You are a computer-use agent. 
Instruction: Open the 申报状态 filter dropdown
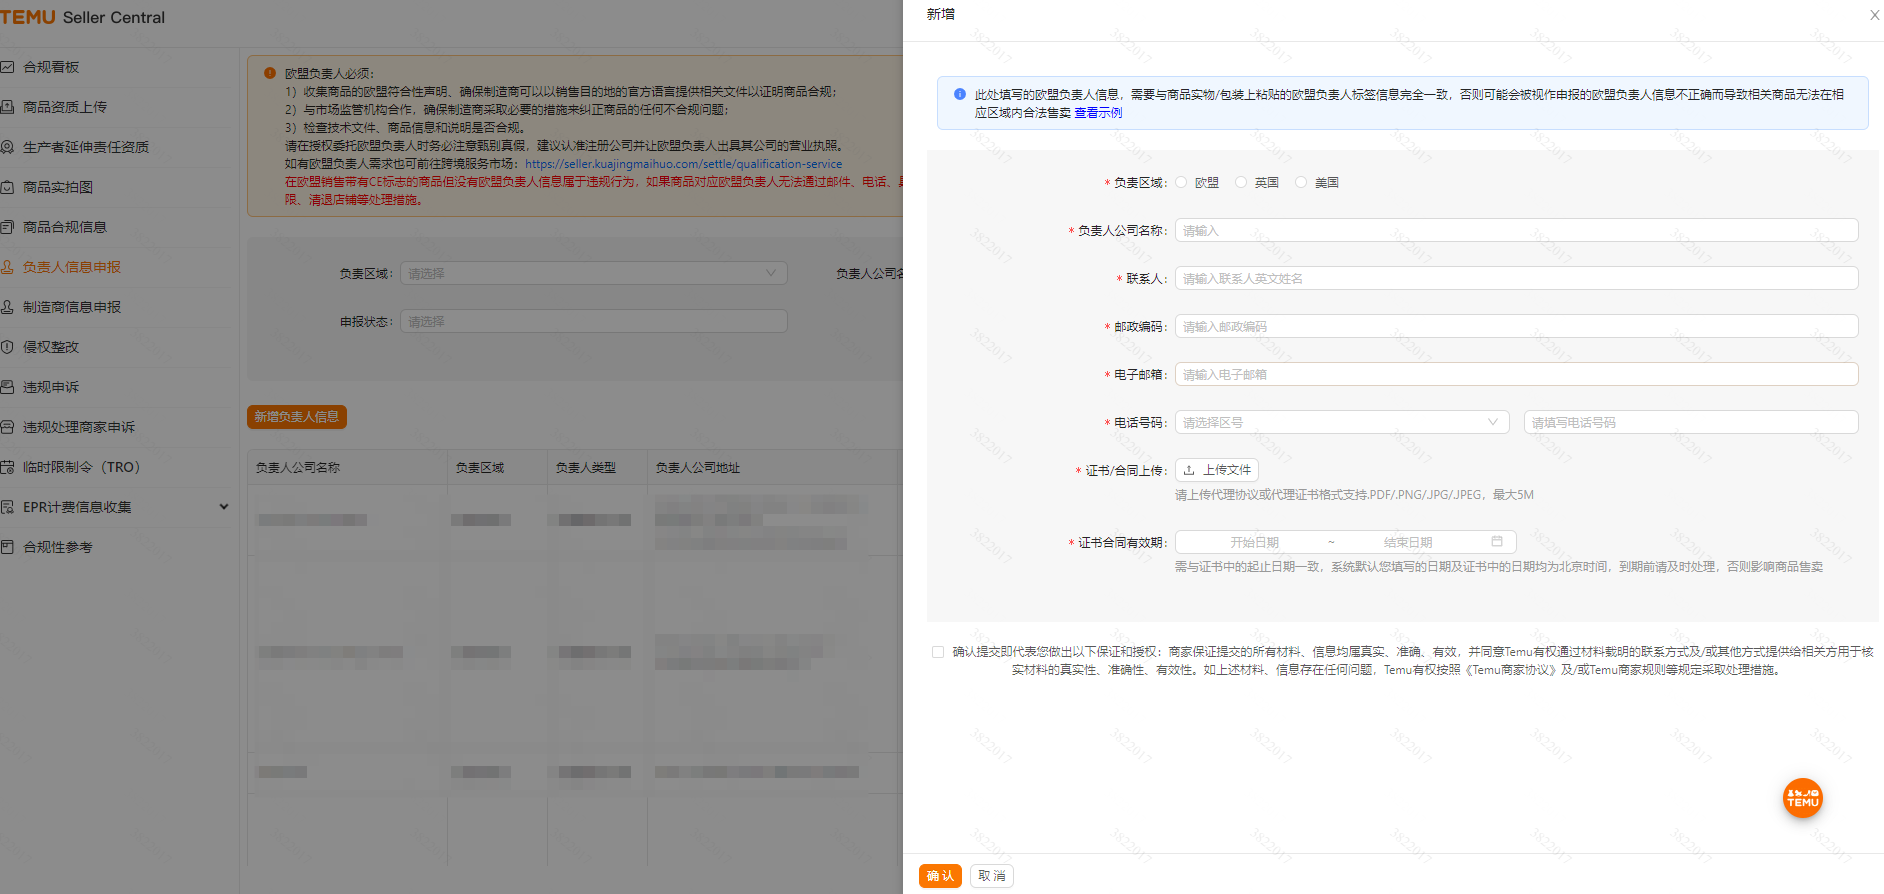tap(594, 321)
